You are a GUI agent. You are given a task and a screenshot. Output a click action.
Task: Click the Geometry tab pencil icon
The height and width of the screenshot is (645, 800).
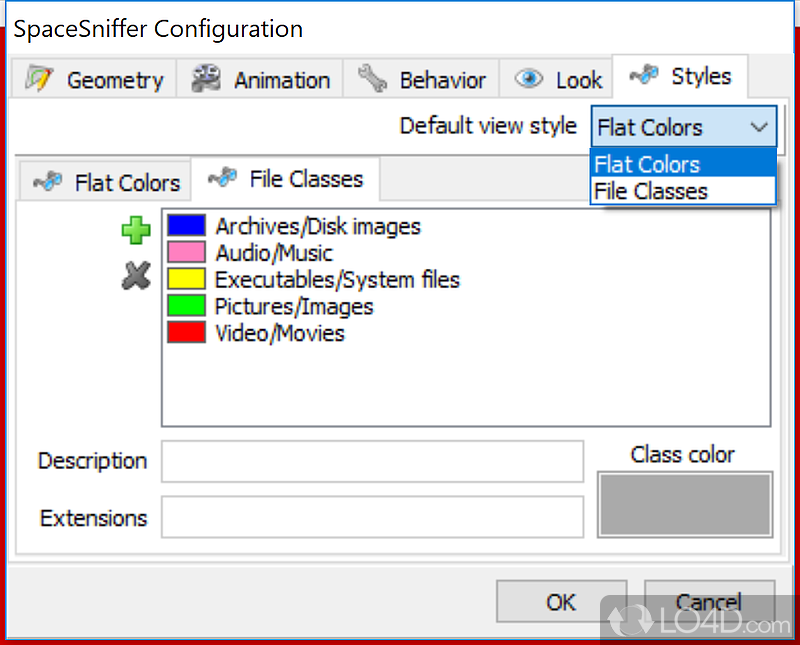(39, 79)
